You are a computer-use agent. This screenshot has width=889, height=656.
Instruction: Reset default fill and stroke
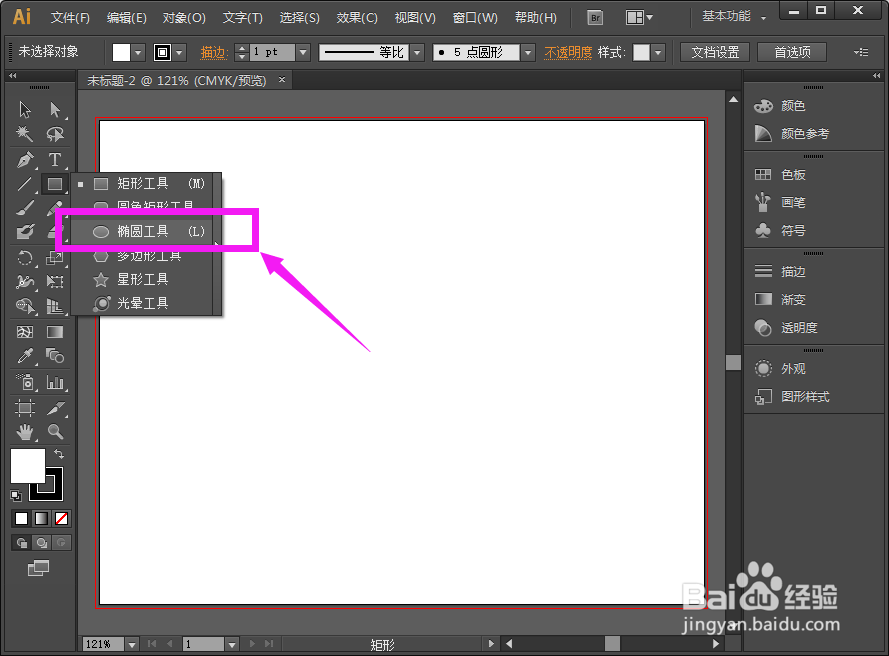click(x=16, y=496)
